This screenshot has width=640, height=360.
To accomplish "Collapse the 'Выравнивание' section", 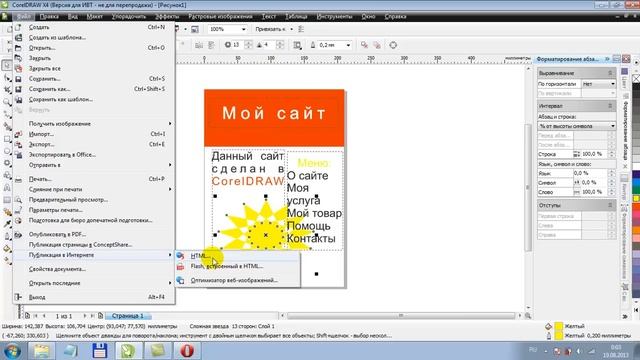I will 610,73.
